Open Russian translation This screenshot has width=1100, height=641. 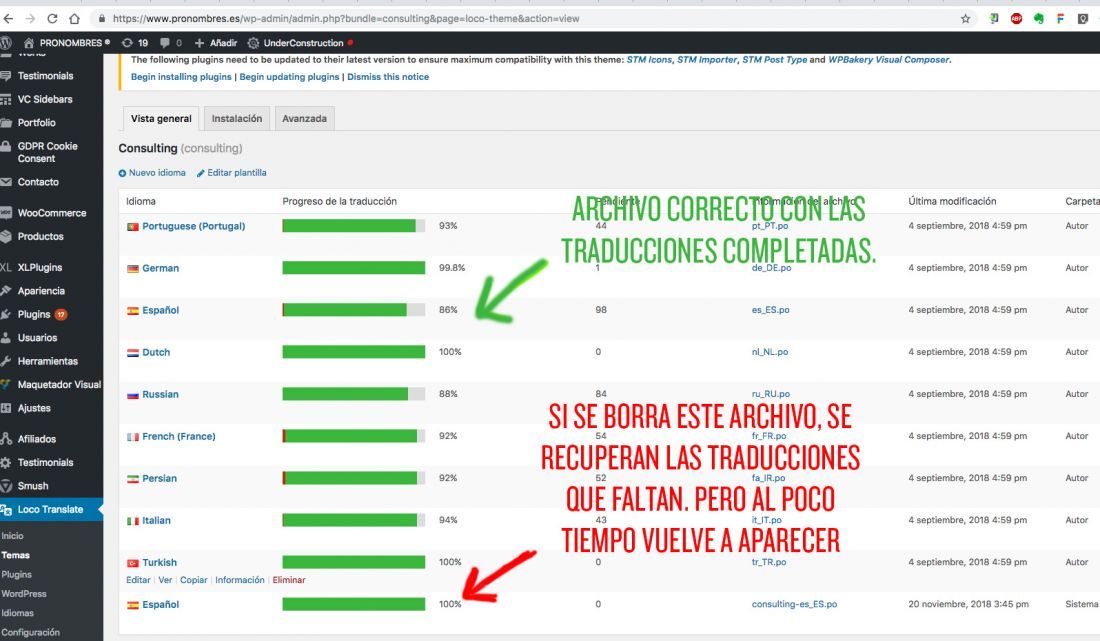(x=160, y=395)
